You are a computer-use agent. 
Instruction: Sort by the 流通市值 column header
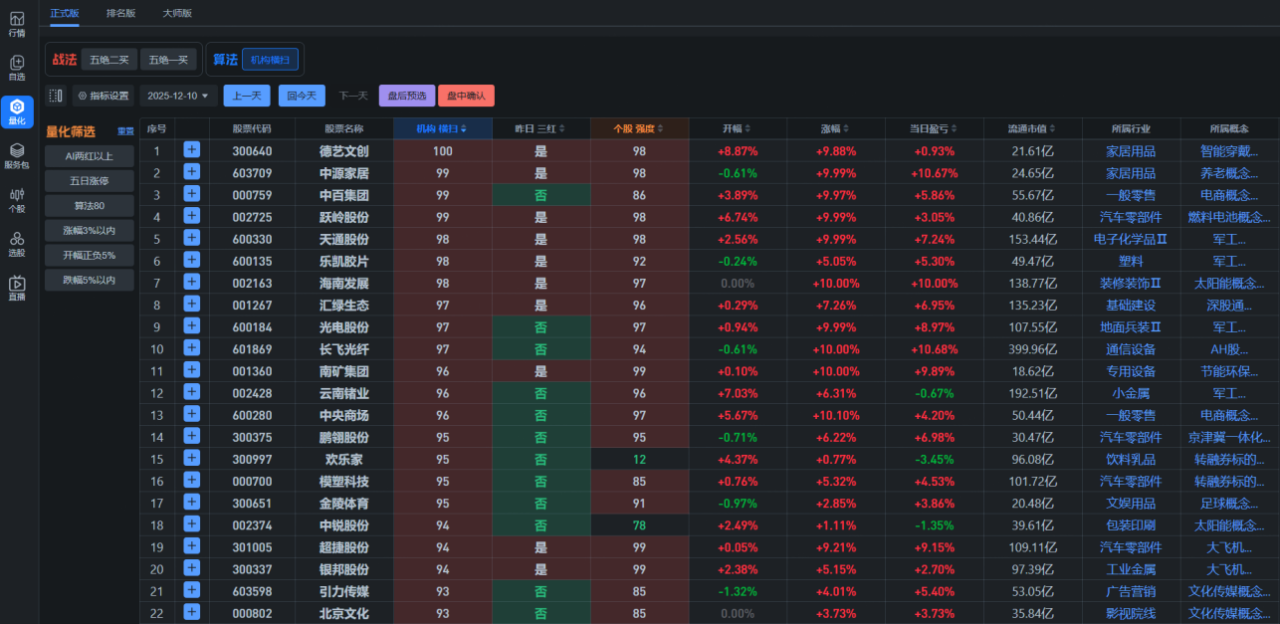click(1032, 129)
